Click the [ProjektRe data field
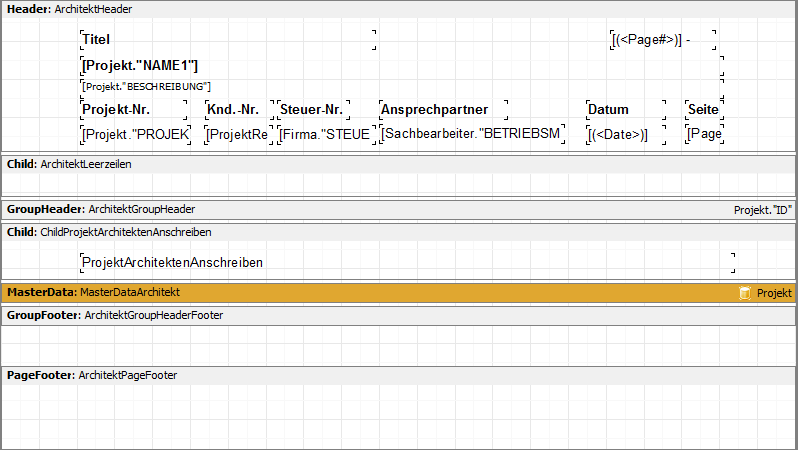 pos(239,134)
